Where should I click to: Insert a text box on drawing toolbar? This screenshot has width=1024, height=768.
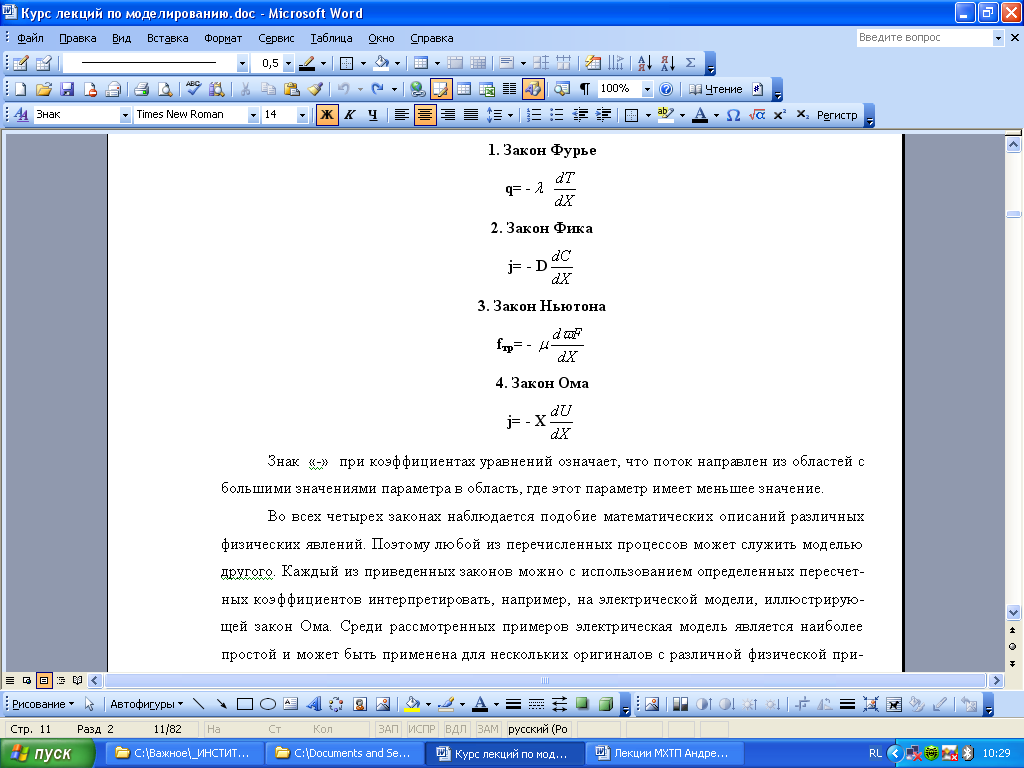pos(291,704)
